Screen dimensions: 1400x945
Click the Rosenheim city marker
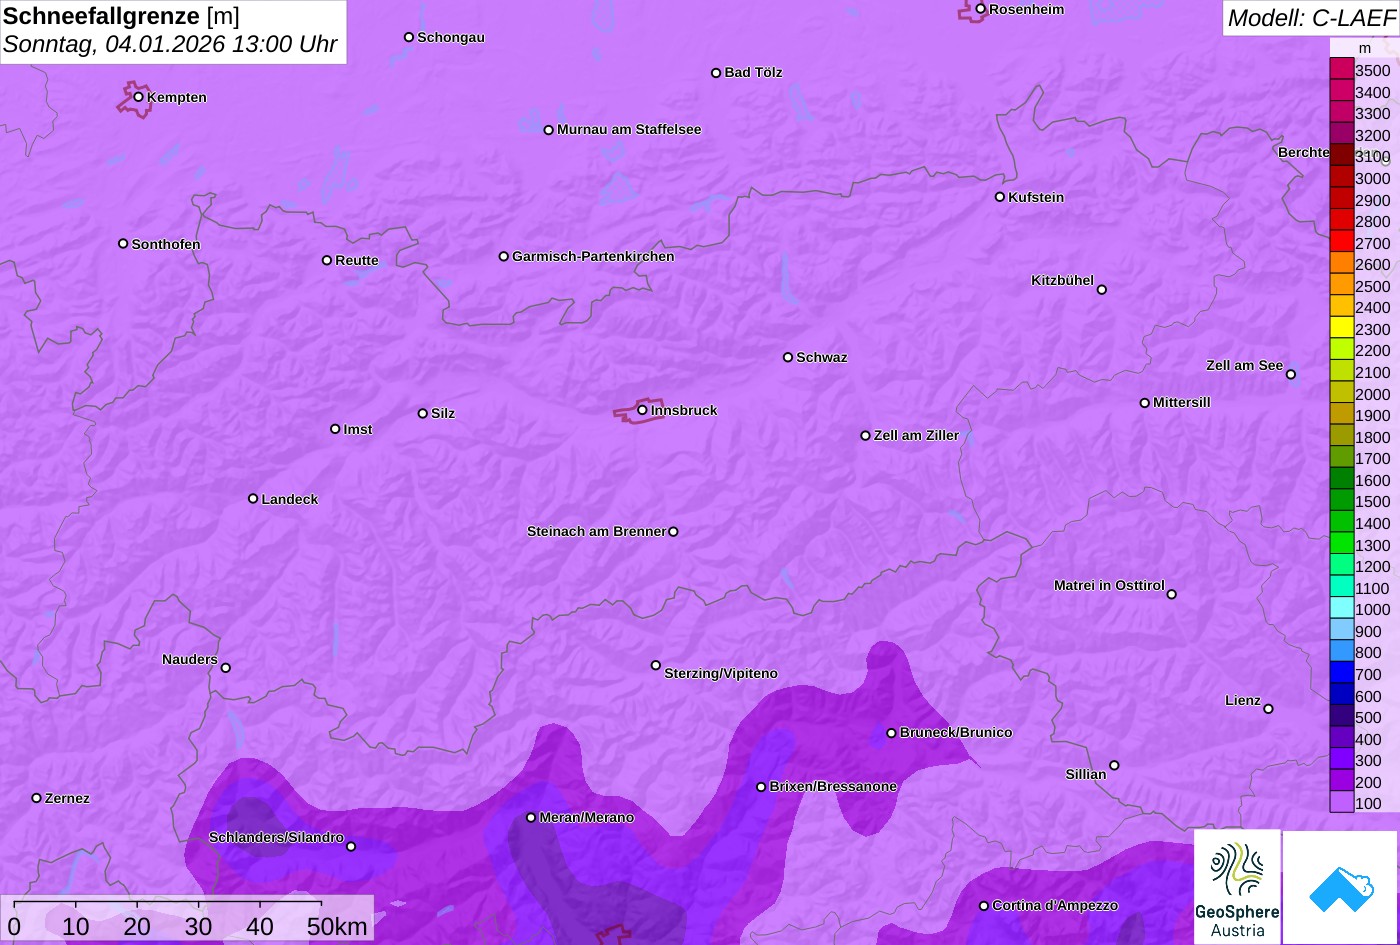(980, 9)
